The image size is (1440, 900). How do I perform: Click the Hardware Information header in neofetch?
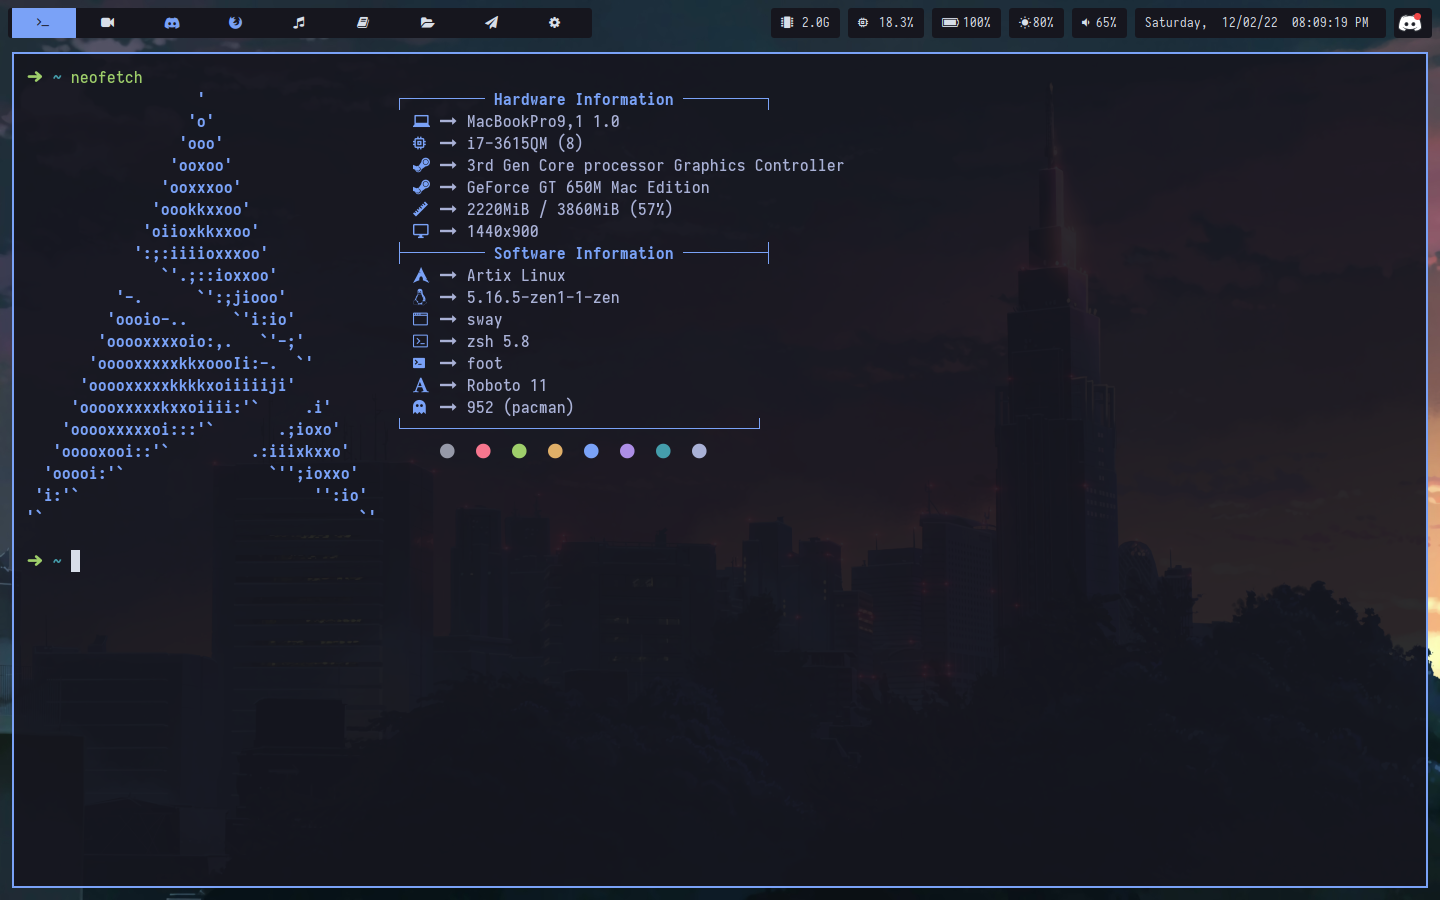tap(583, 99)
